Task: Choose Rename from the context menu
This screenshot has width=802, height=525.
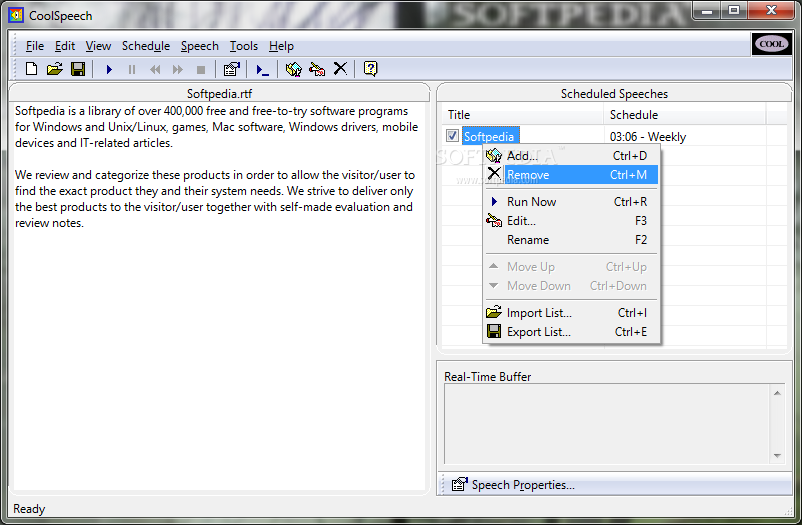Action: pos(571,239)
